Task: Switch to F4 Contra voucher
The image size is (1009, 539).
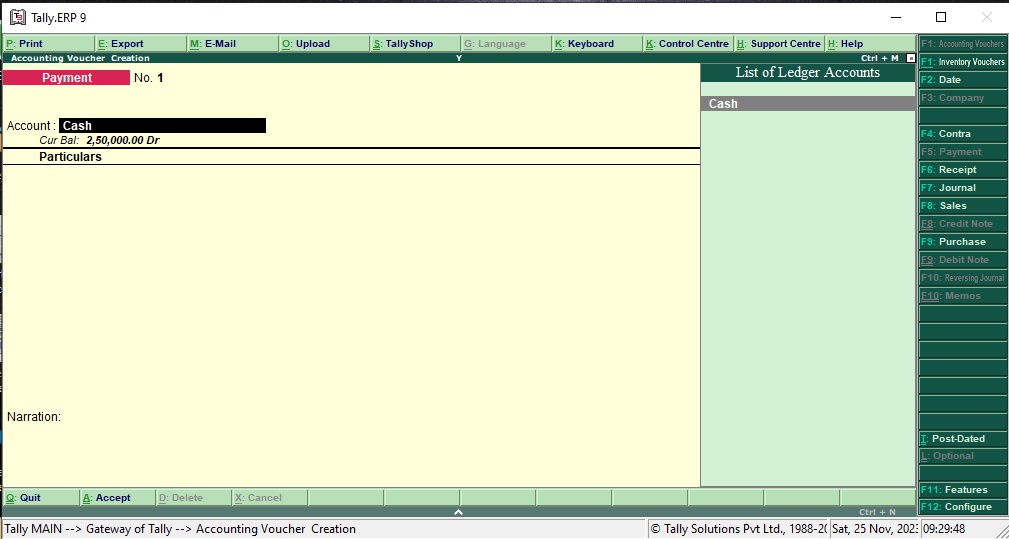Action: point(962,134)
